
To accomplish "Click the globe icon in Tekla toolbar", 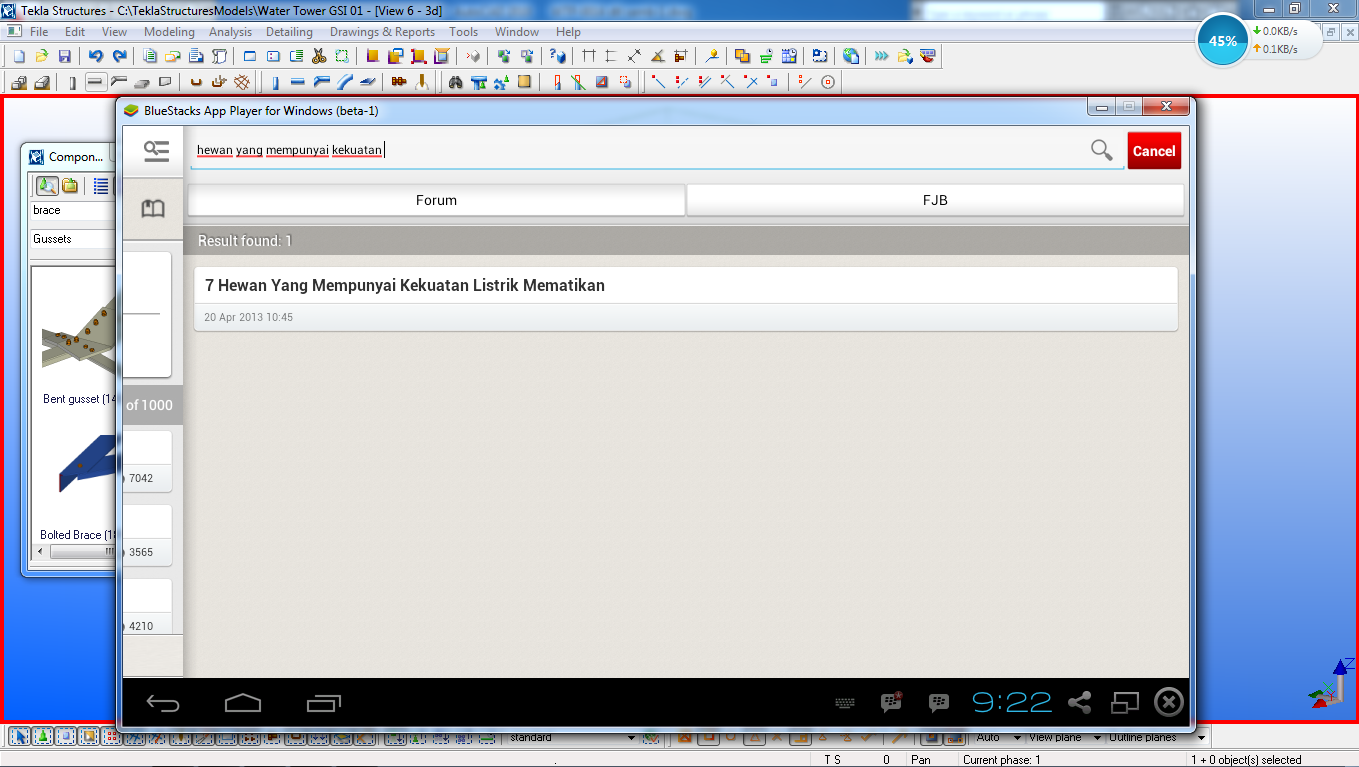I will click(x=851, y=57).
